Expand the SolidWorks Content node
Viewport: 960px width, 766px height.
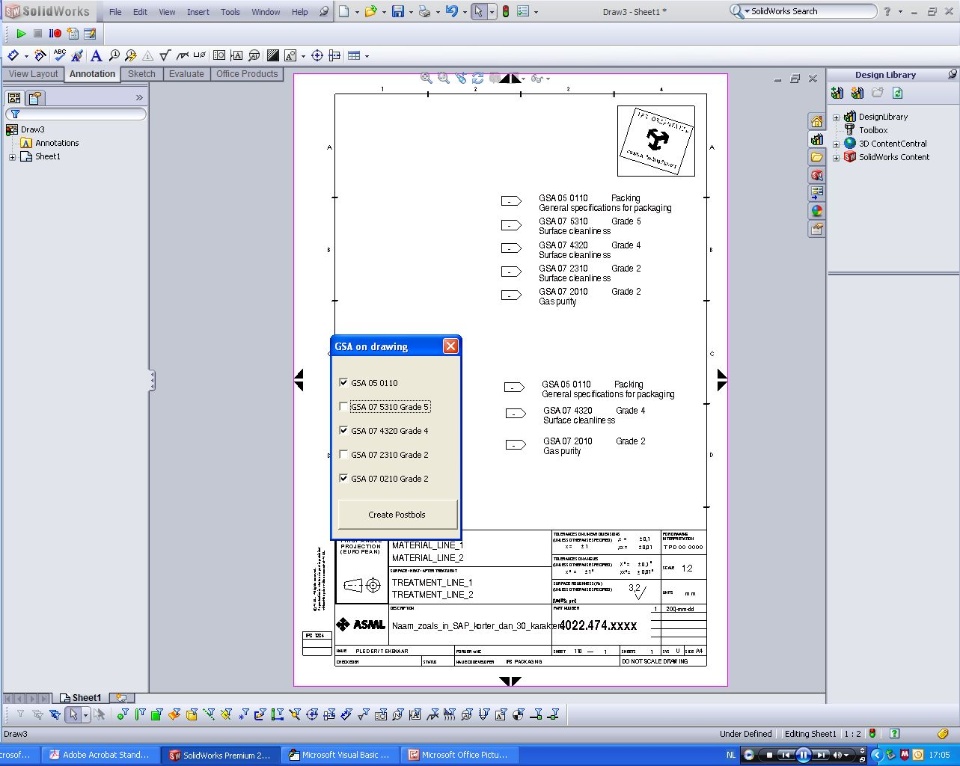click(836, 157)
